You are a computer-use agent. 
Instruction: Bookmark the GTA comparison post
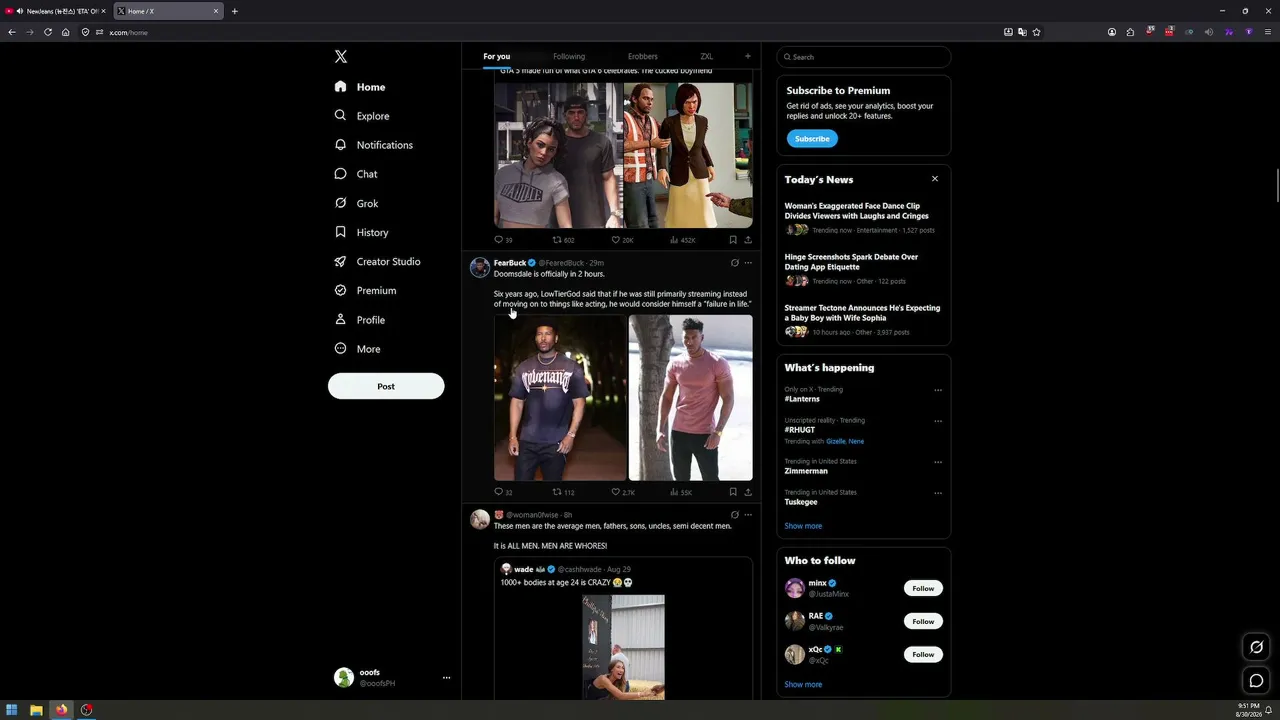(733, 240)
